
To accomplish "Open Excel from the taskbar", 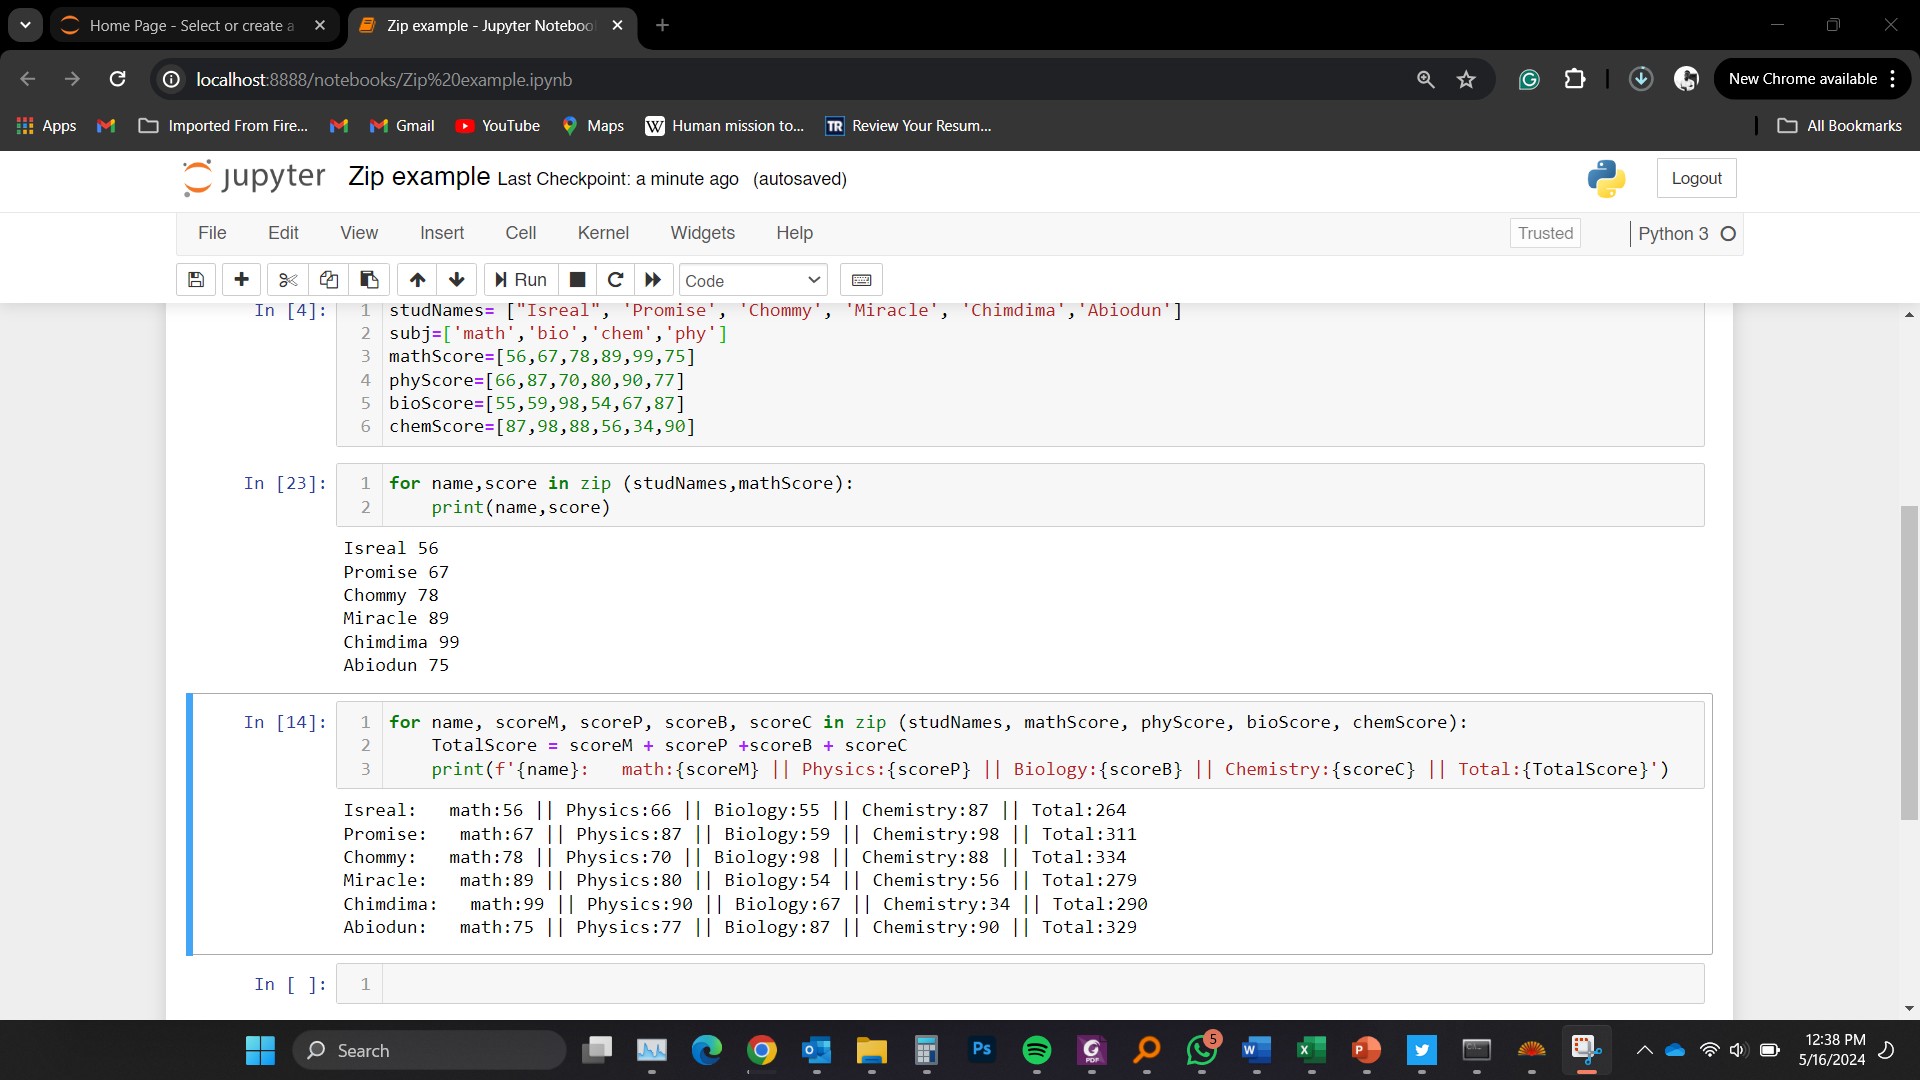I will click(1311, 1050).
